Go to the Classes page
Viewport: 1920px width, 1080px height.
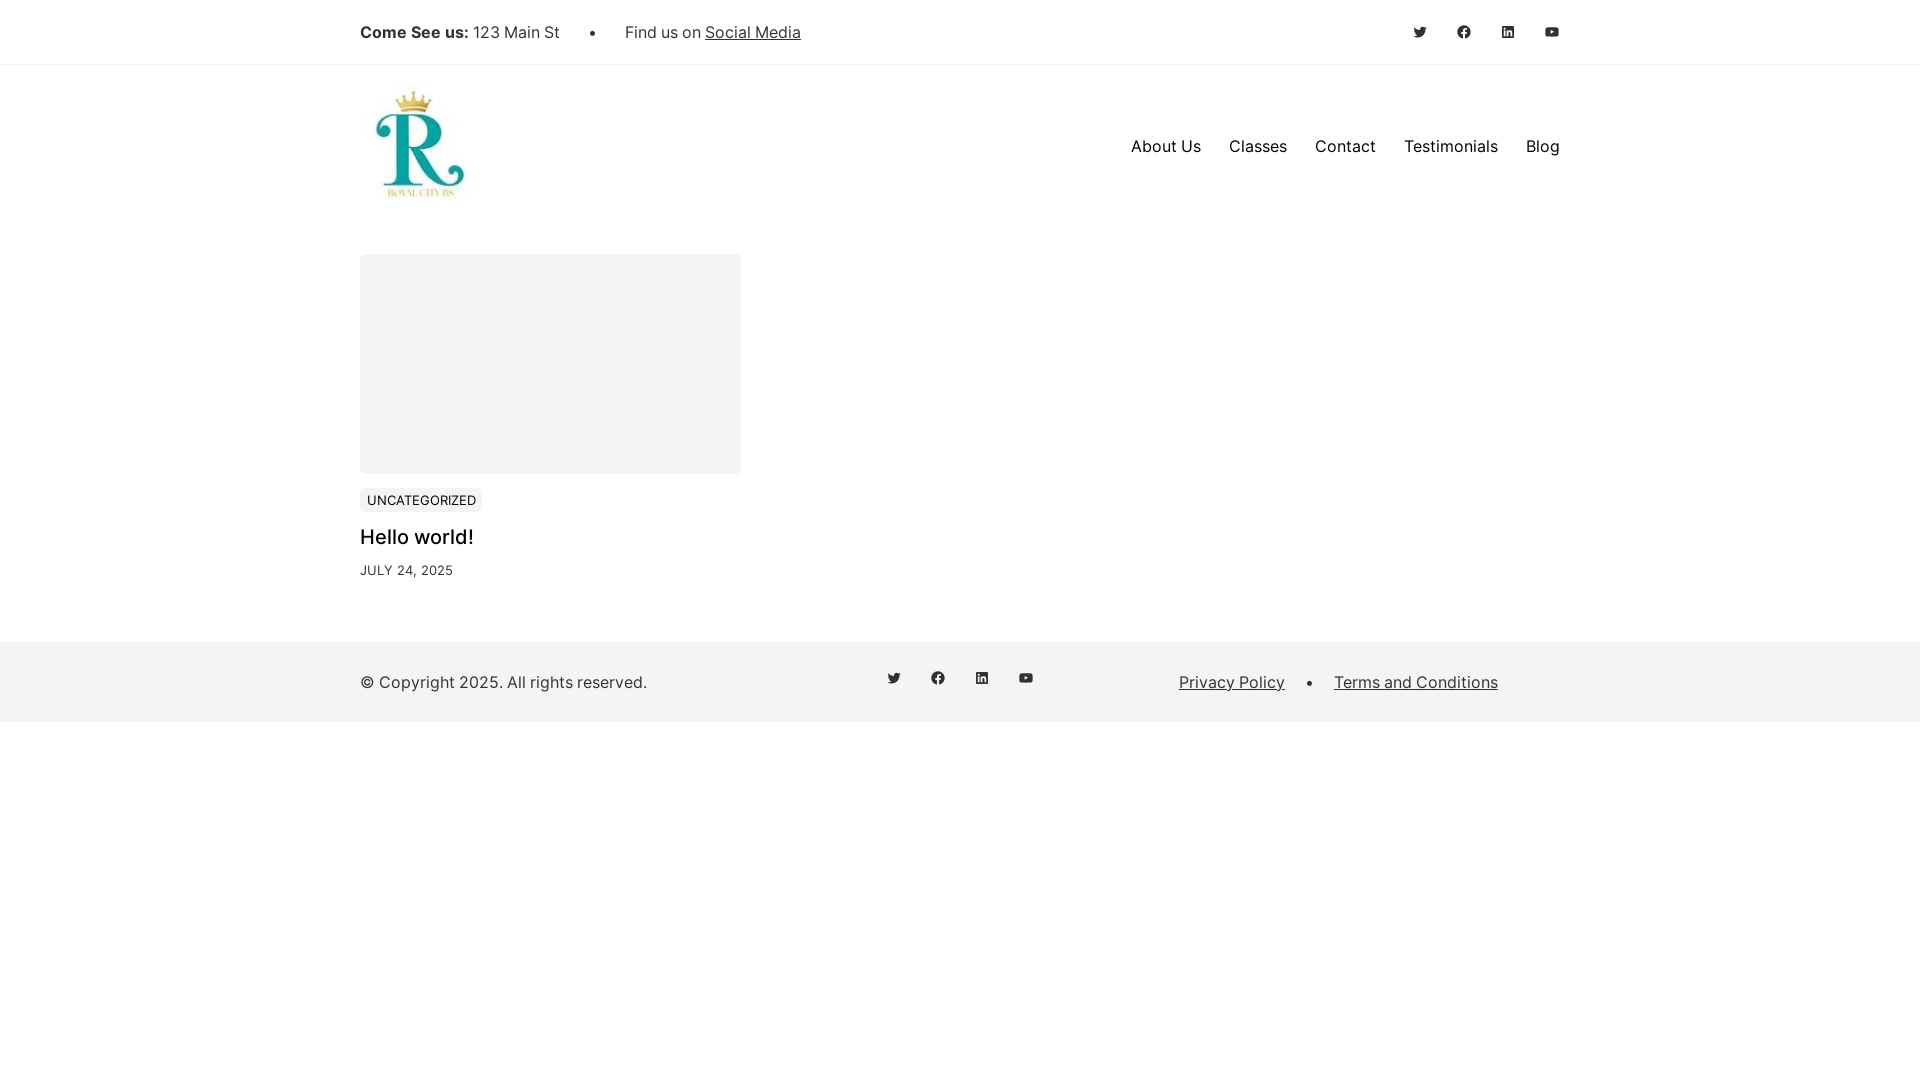[x=1258, y=146]
